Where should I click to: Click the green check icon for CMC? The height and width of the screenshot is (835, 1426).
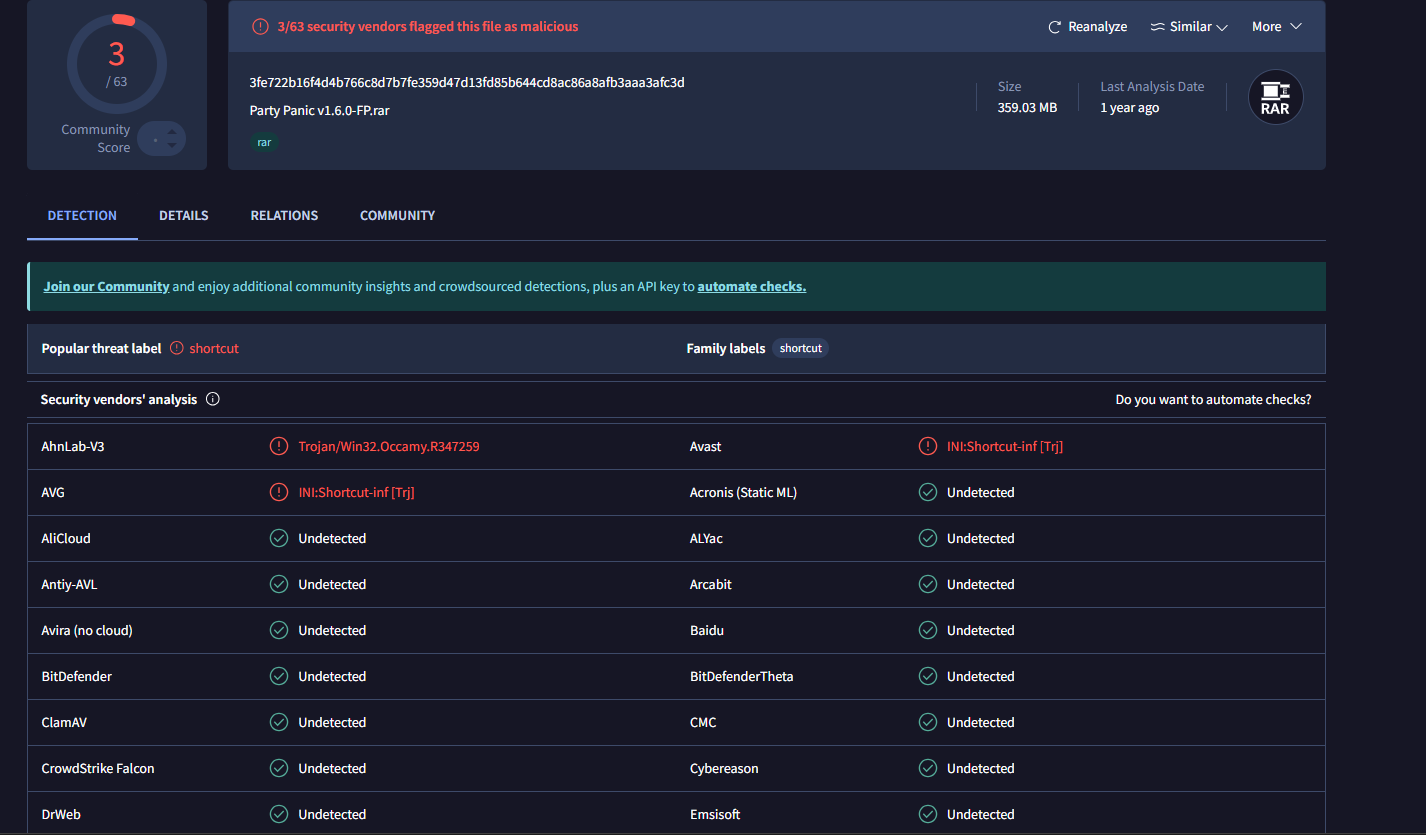(x=928, y=722)
